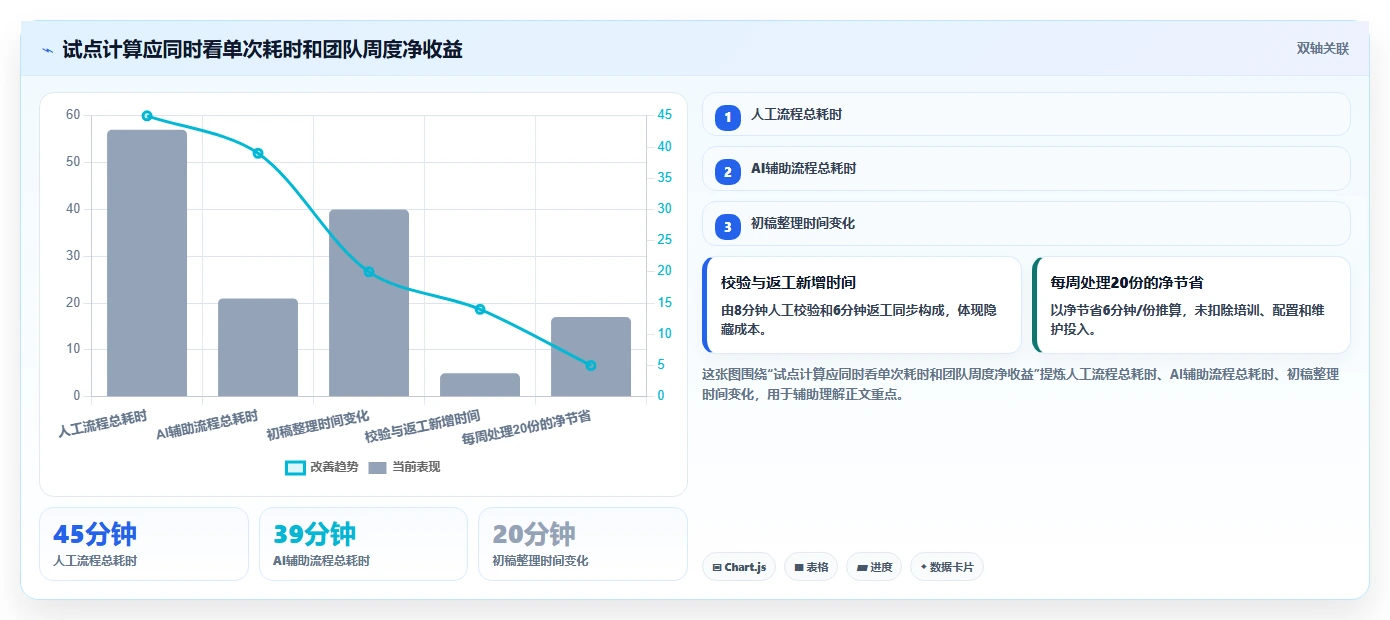This screenshot has height=620, width=1390.
Task: Click the 39分钟 stat card
Action: pos(363,544)
